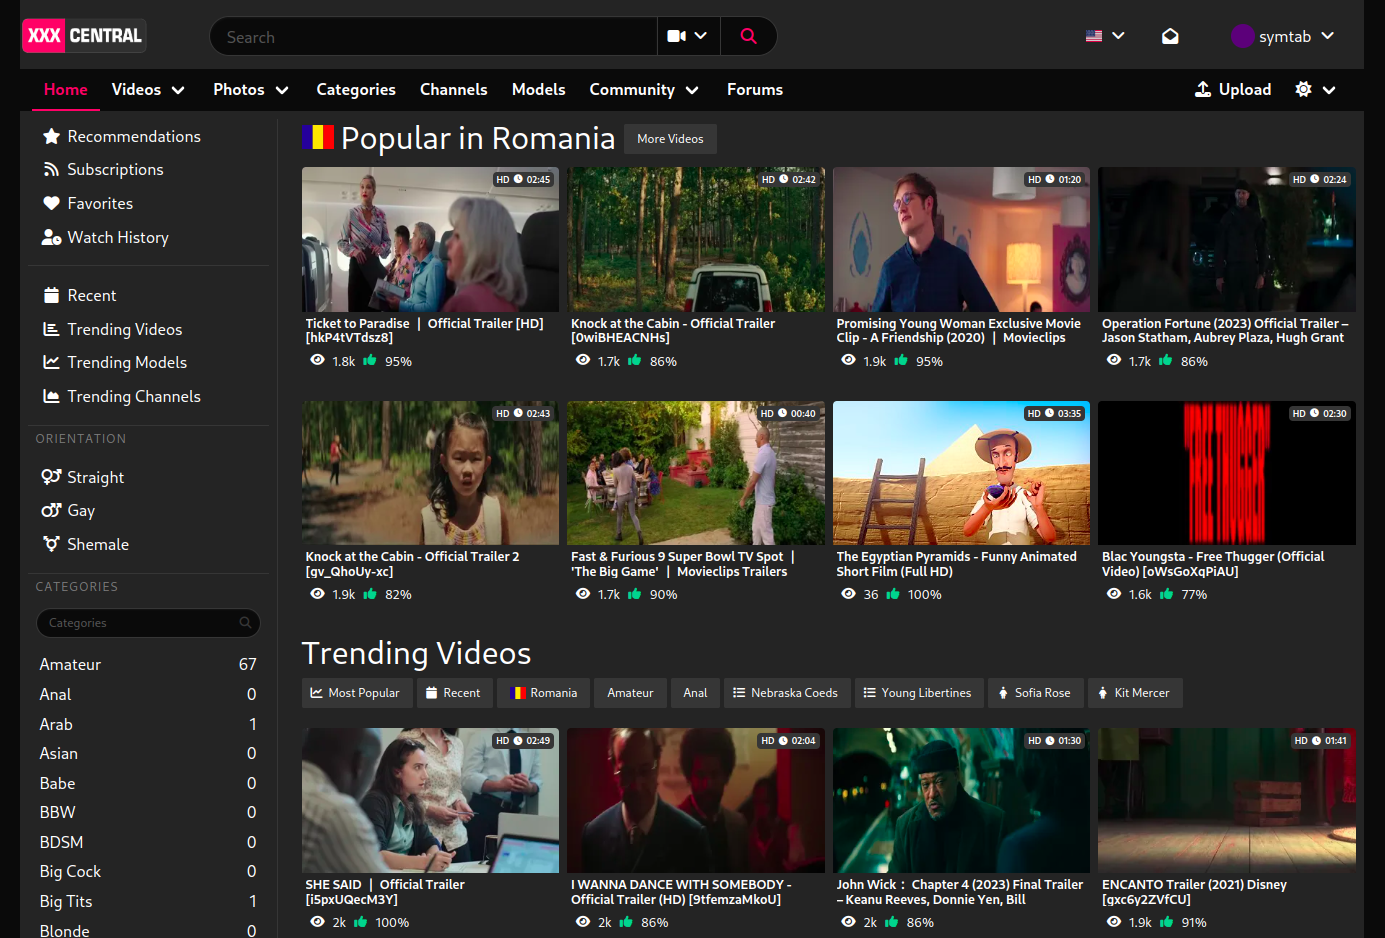This screenshot has width=1385, height=938.
Task: Open the Channels nav item
Action: click(x=453, y=90)
